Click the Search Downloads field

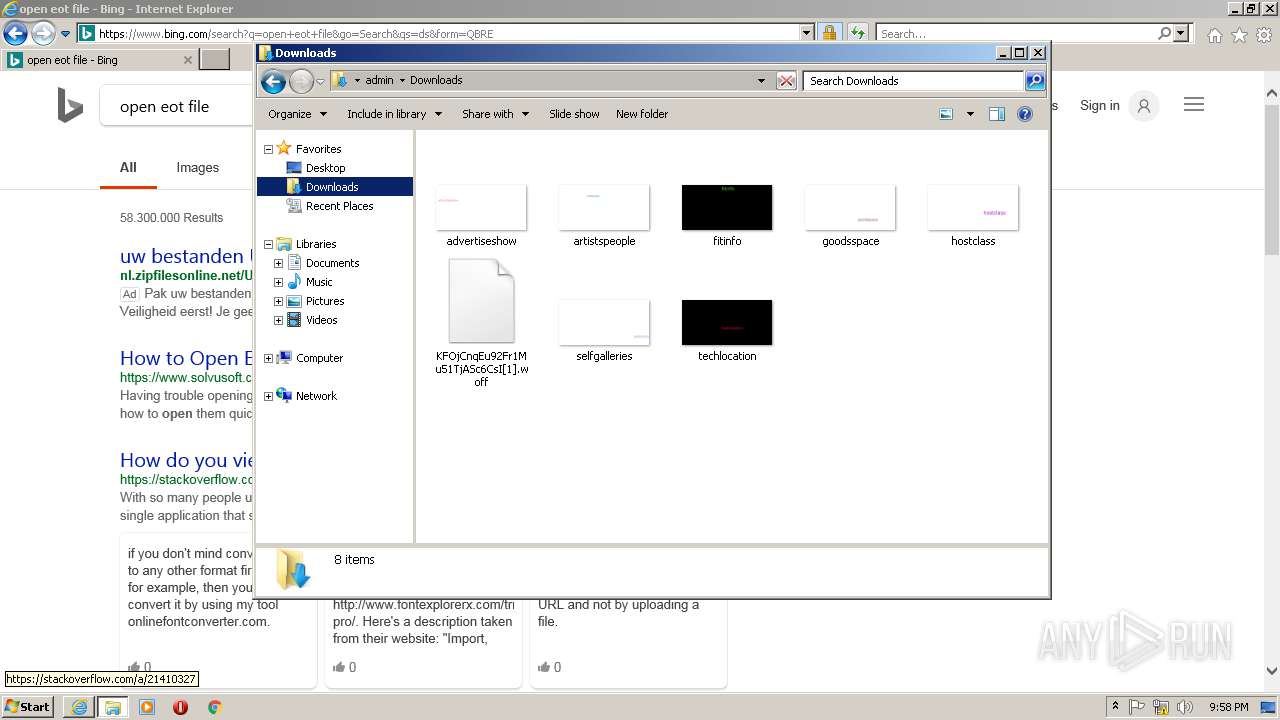pyautogui.click(x=914, y=80)
